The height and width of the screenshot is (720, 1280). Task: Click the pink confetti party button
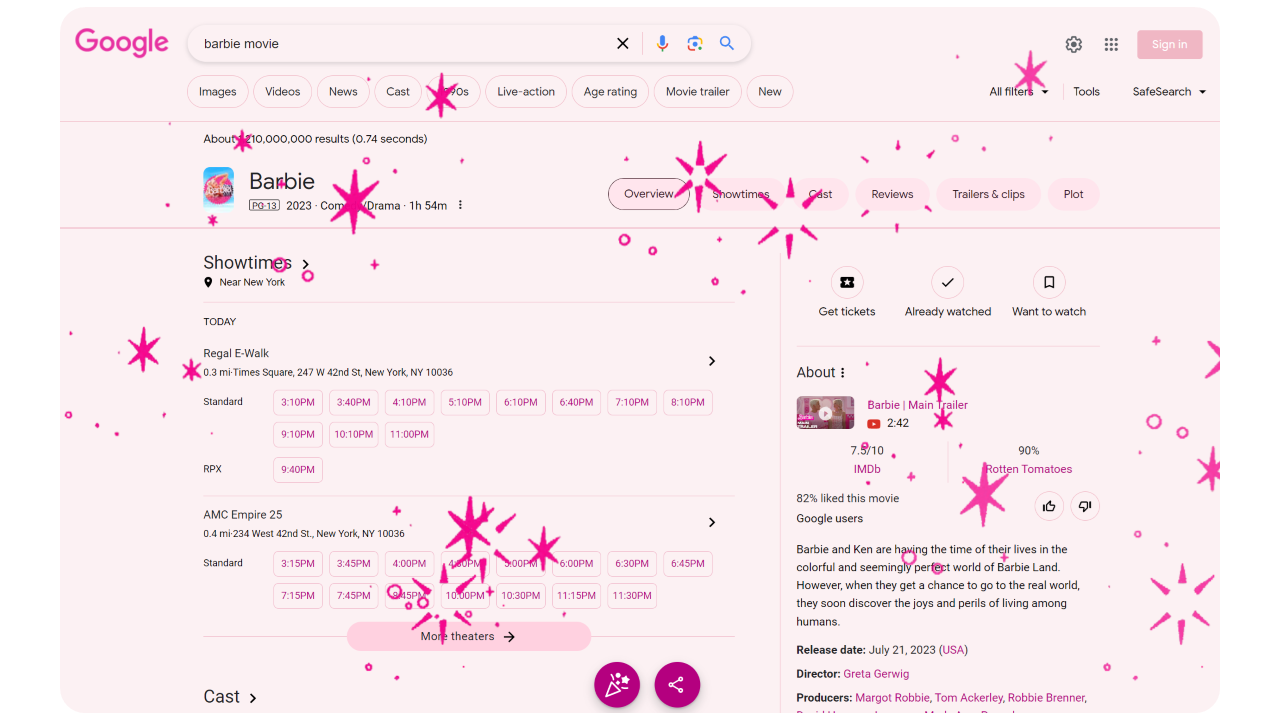click(617, 685)
